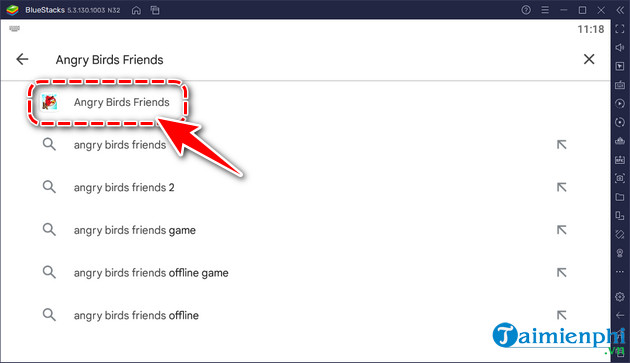Open BlueStacks settings gear
Viewport: 630px width, 363px height.
(620, 297)
